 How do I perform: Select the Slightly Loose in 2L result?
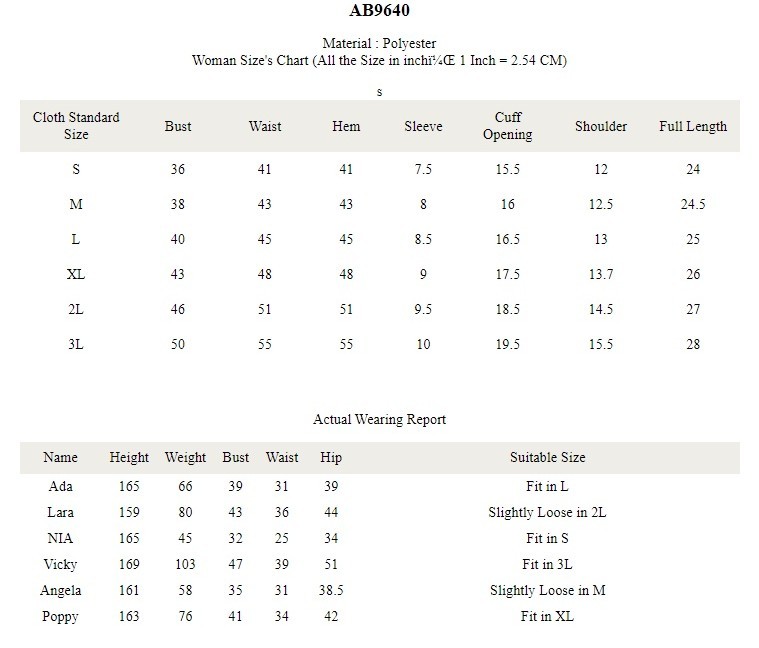(547, 512)
